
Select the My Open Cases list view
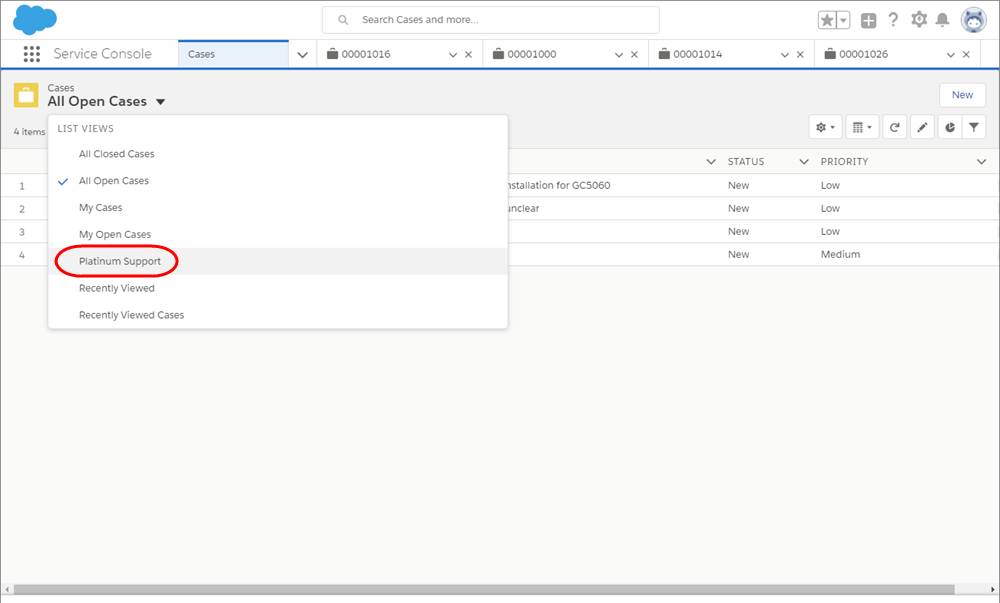pyautogui.click(x=278, y=235)
